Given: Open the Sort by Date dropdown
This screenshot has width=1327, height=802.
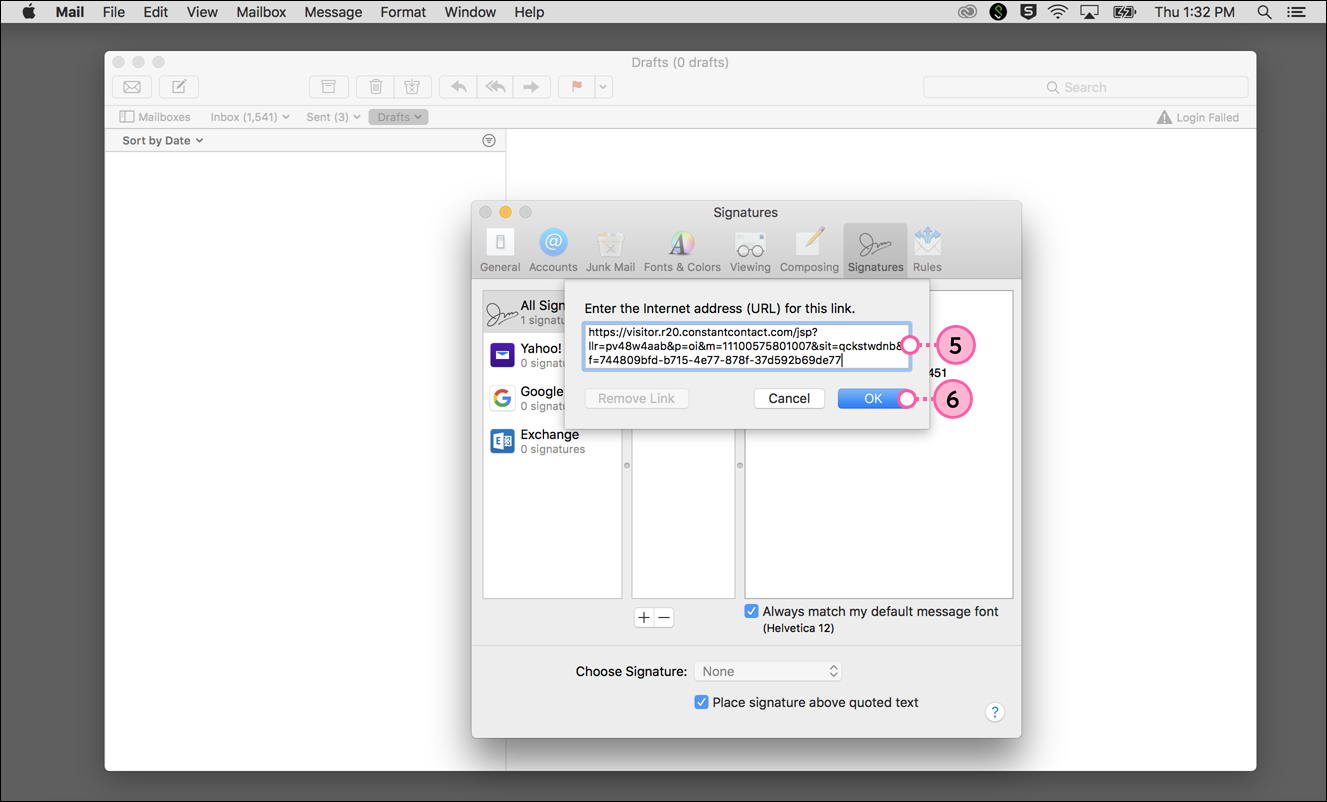Looking at the screenshot, I should 163,141.
